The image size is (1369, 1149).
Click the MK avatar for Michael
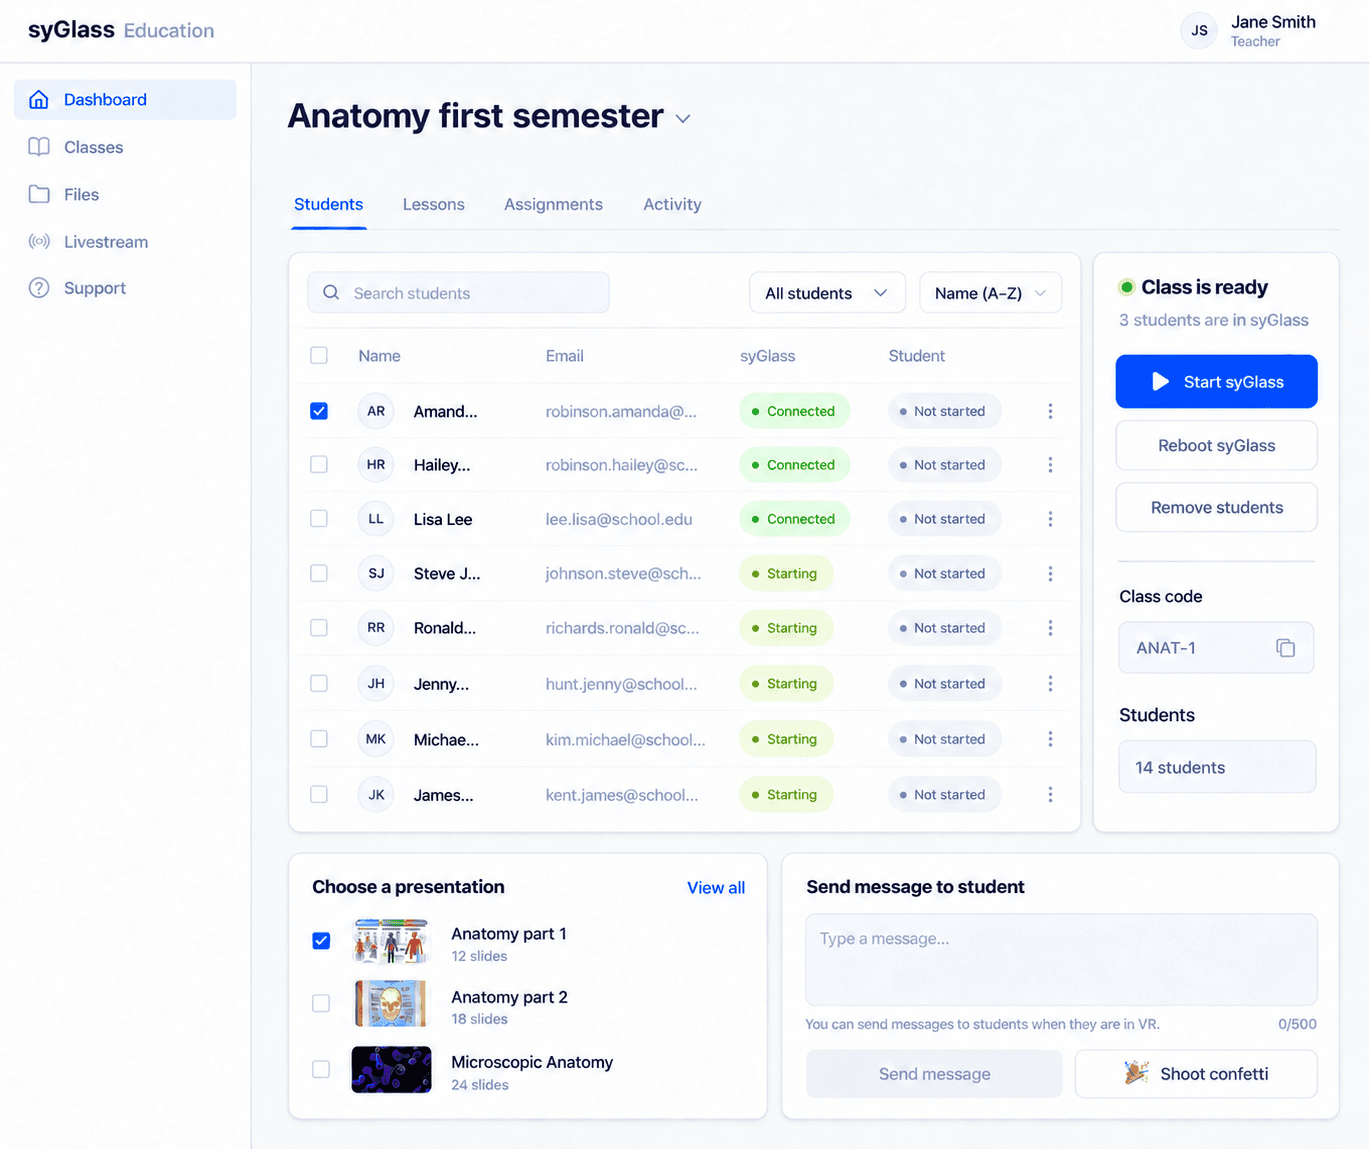(376, 739)
